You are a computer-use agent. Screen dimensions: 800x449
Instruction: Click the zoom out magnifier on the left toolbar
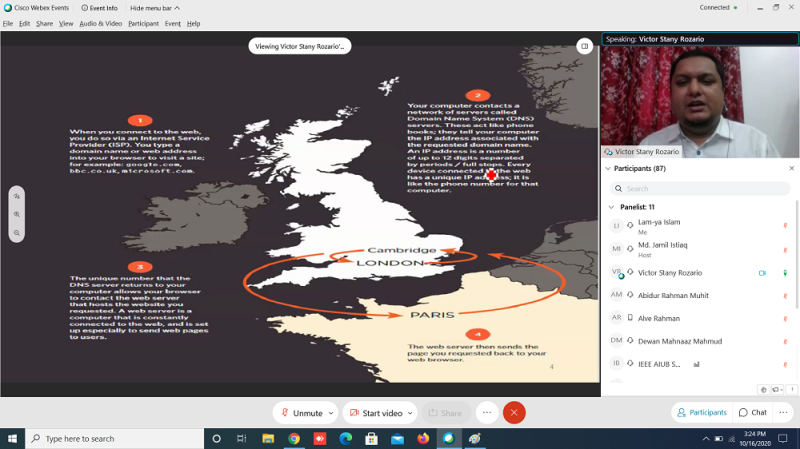coord(17,232)
